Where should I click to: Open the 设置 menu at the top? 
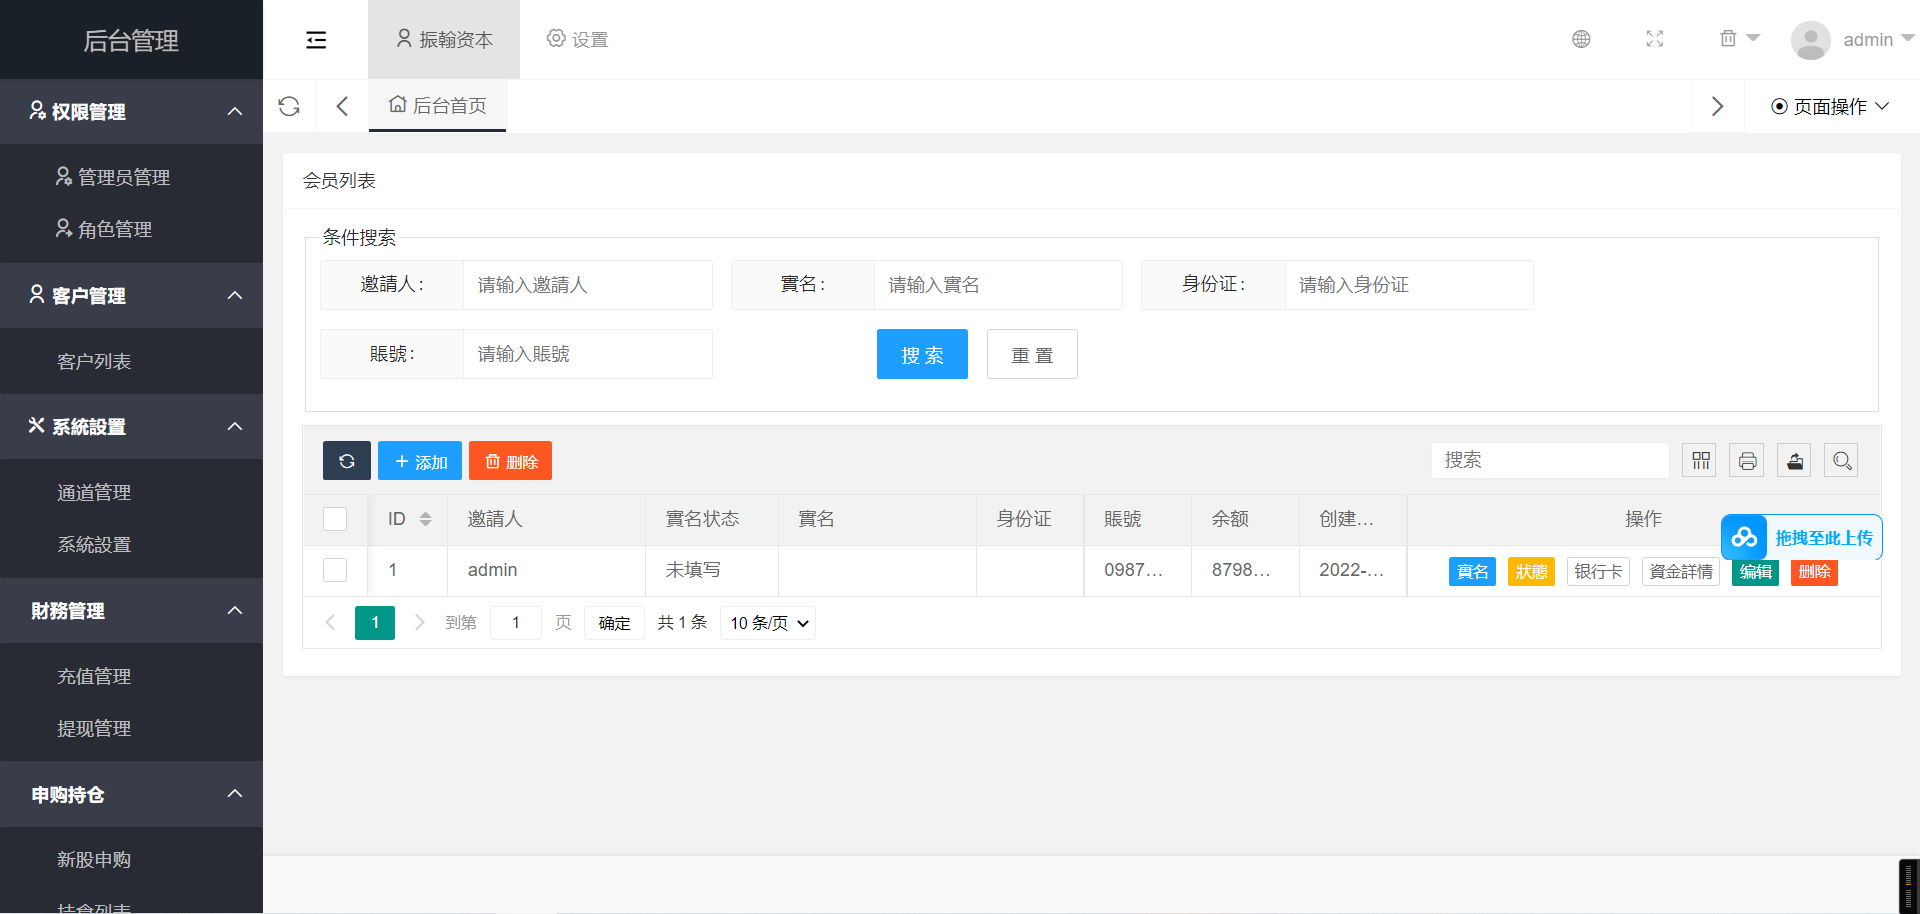pyautogui.click(x=577, y=39)
